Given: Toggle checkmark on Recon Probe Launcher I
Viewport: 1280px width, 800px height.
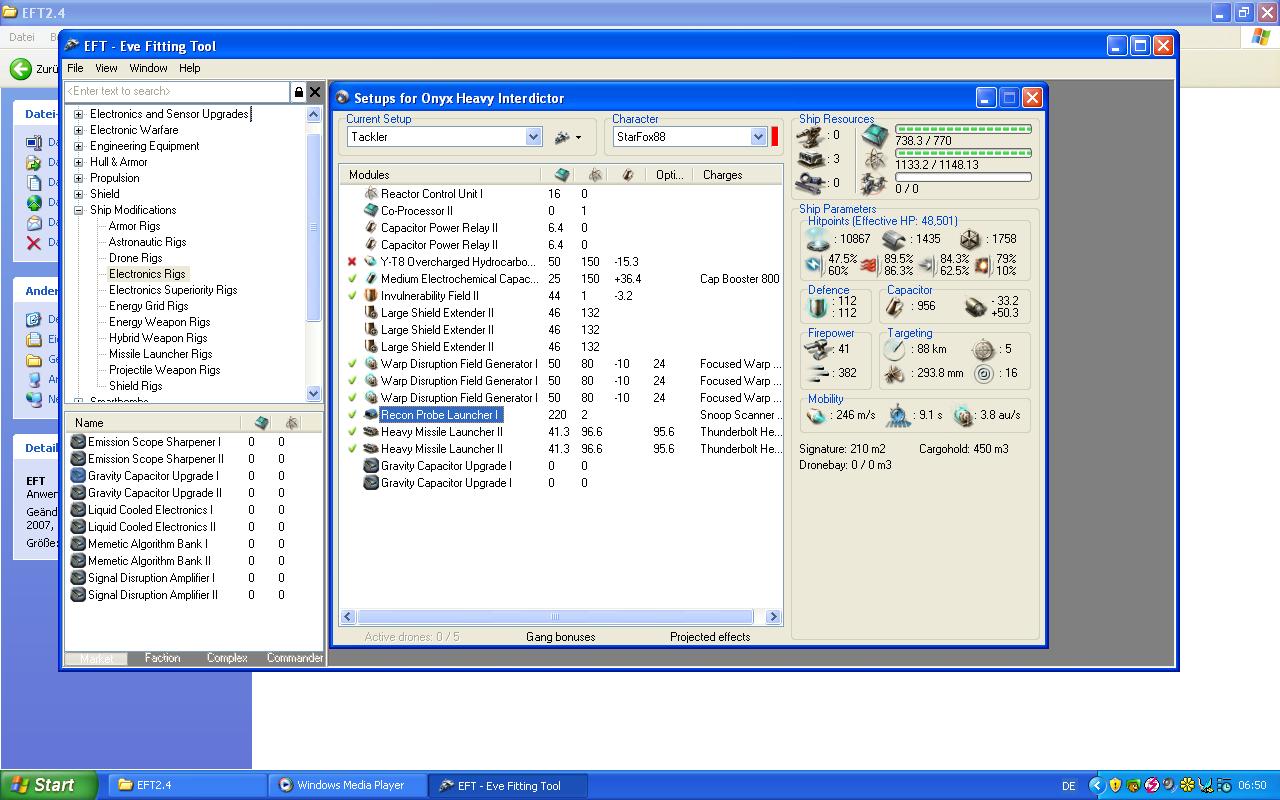Looking at the screenshot, I should [352, 415].
